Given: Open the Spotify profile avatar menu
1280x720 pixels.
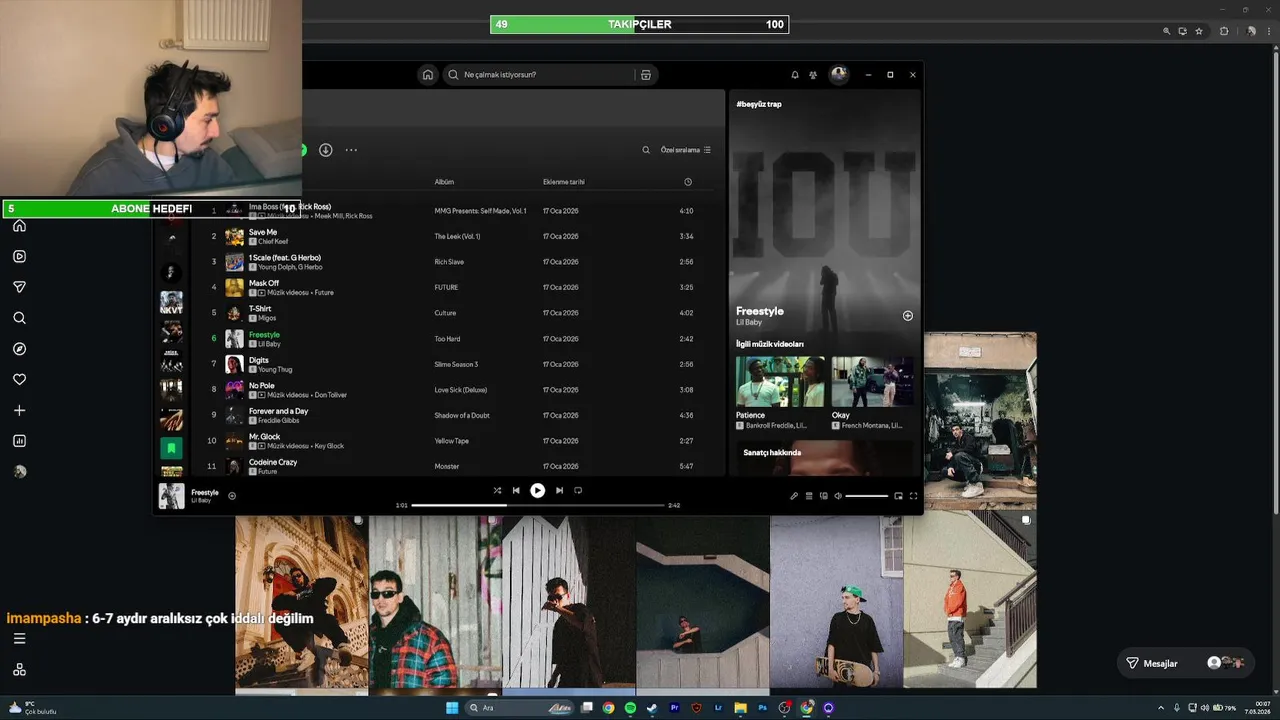Looking at the screenshot, I should tap(839, 74).
